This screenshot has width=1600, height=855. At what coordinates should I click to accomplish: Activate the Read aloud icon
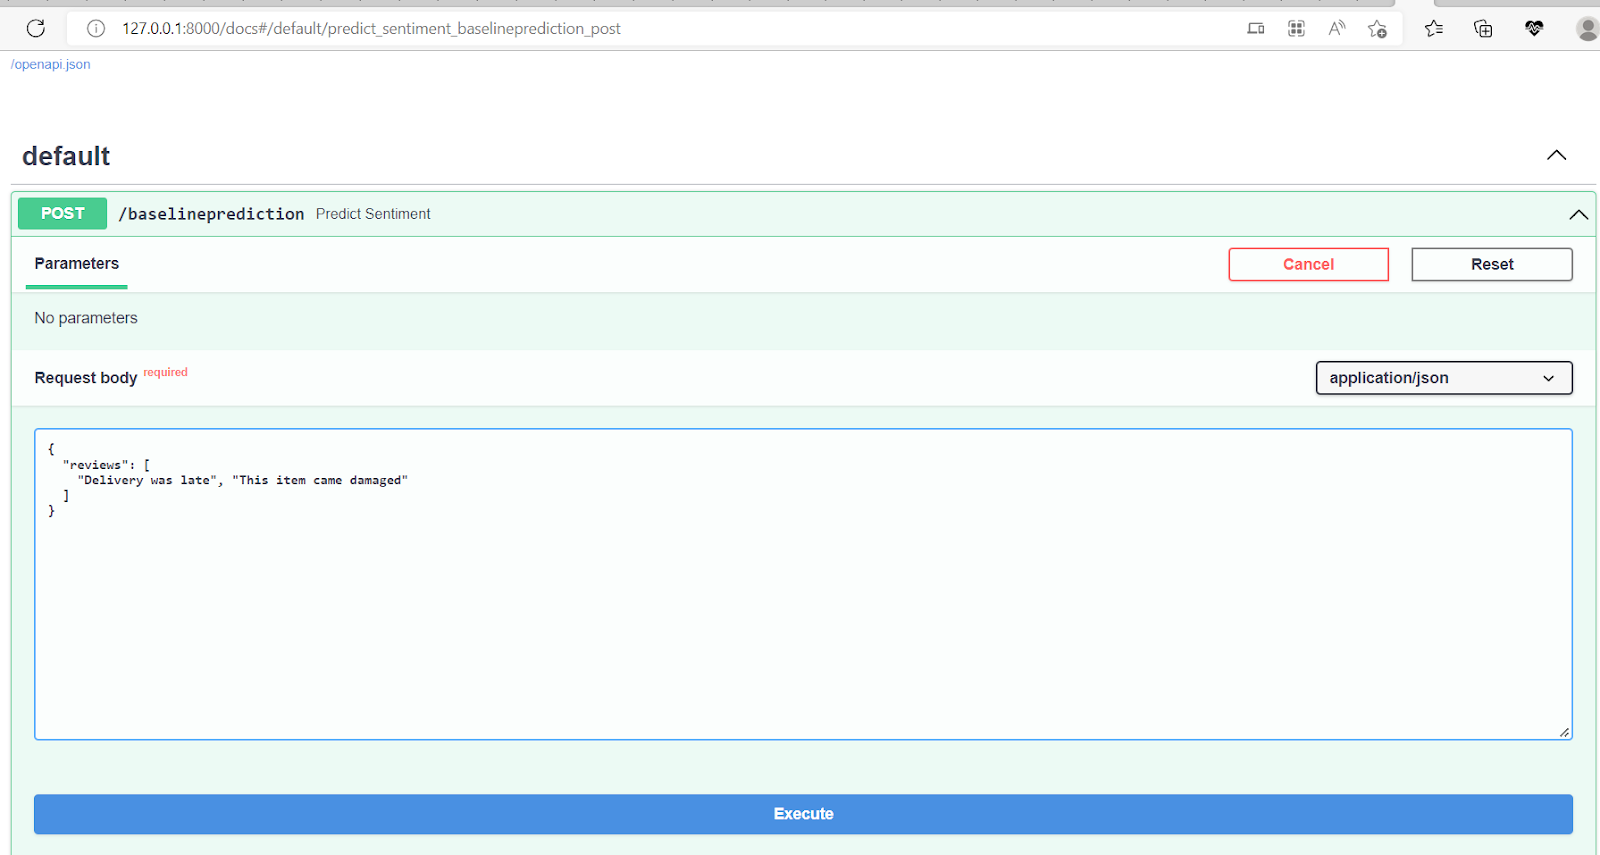(1337, 29)
